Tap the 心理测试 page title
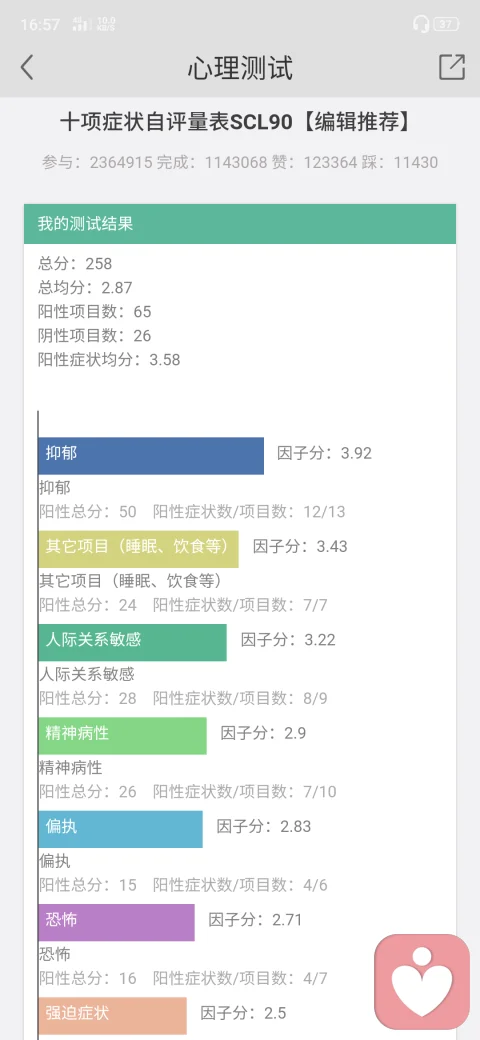Viewport: 480px width, 1040px height. [x=240, y=68]
